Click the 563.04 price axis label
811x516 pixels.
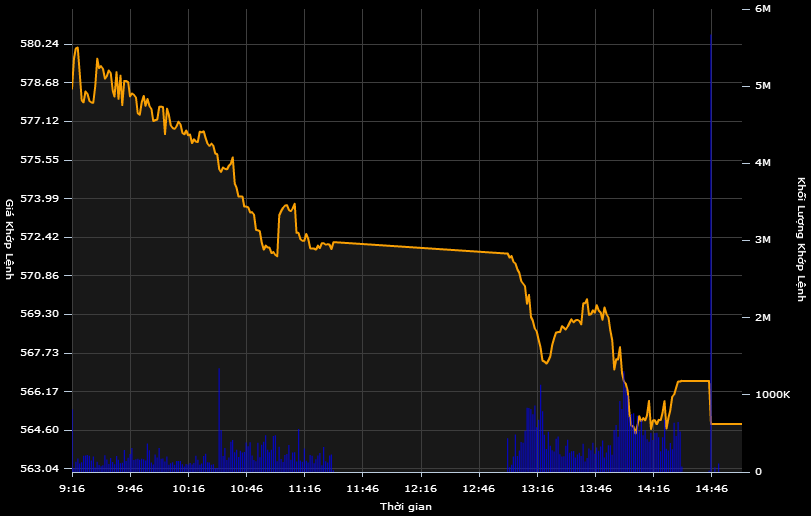pyautogui.click(x=40, y=469)
